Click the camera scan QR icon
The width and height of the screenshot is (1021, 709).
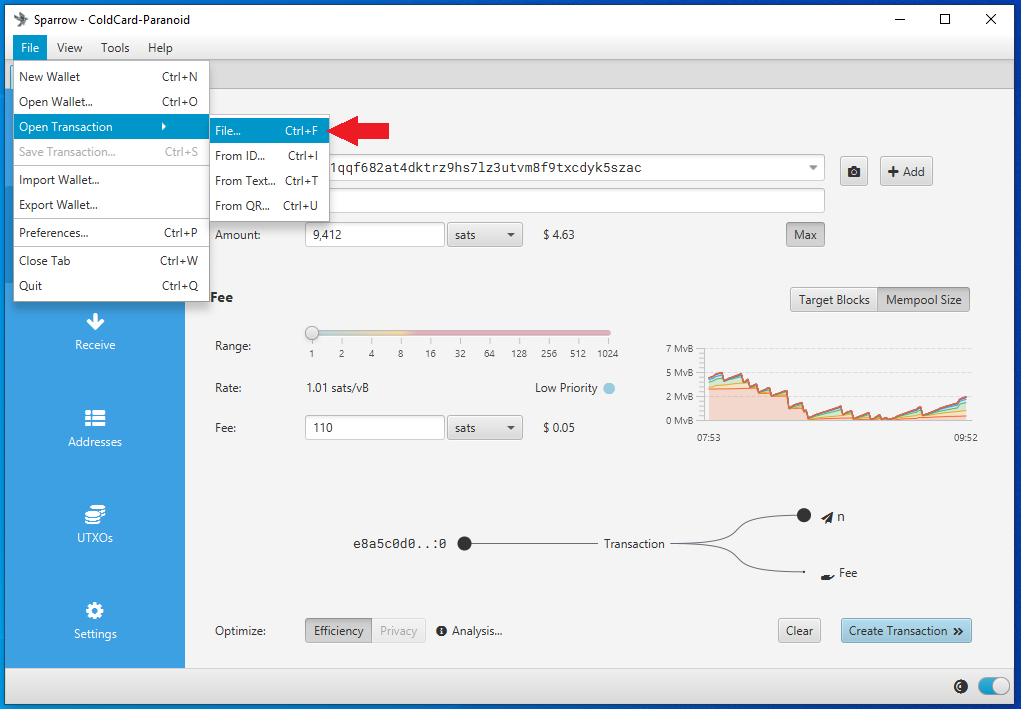[x=854, y=172]
